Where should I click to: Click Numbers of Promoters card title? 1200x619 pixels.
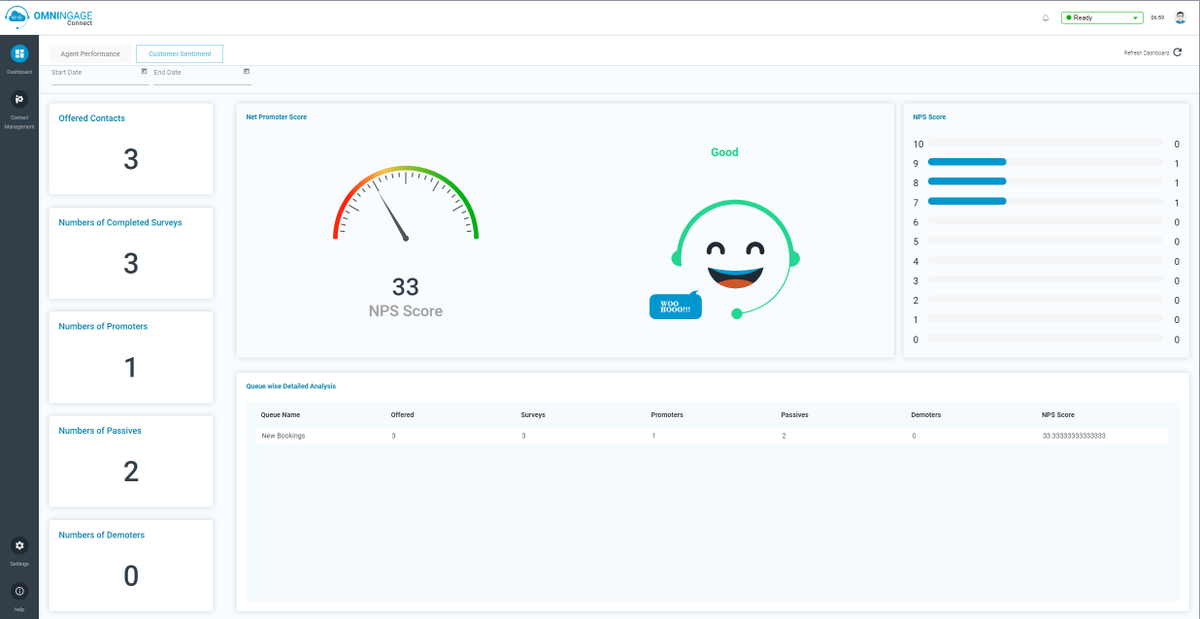(x=103, y=326)
